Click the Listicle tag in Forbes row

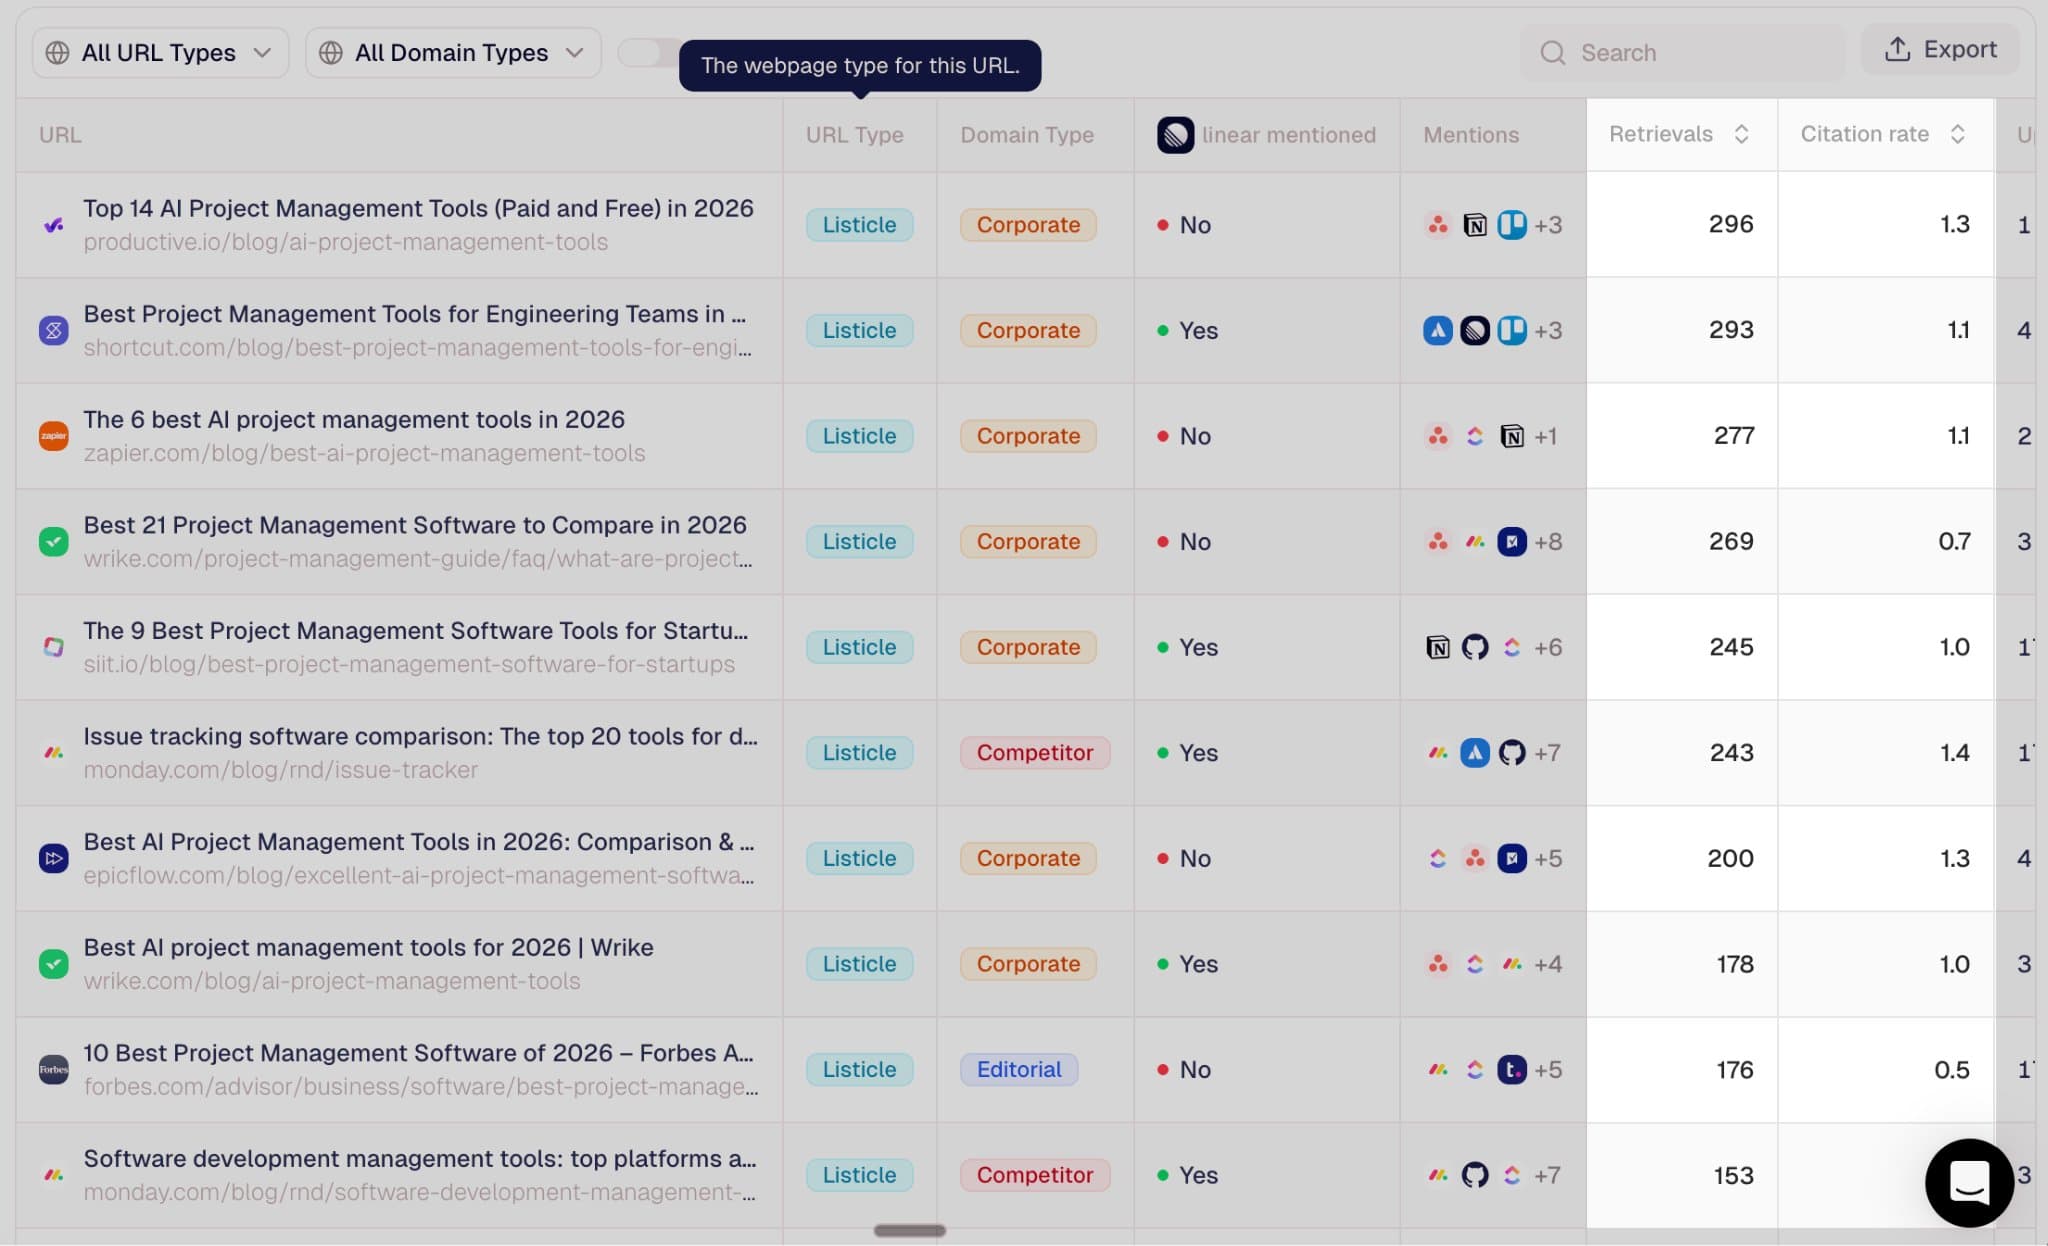click(x=859, y=1069)
